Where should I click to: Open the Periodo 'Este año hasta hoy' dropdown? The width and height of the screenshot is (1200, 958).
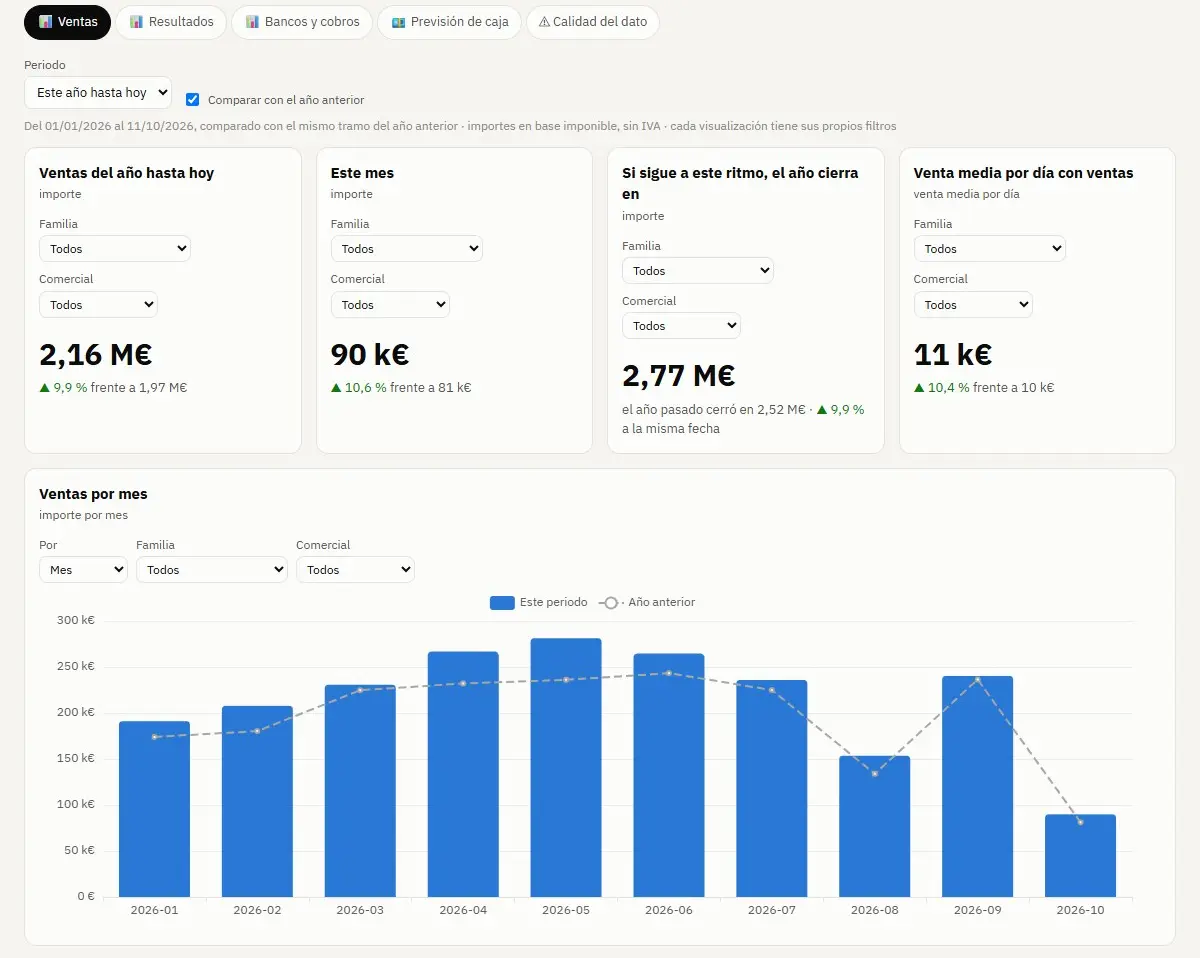(x=98, y=92)
